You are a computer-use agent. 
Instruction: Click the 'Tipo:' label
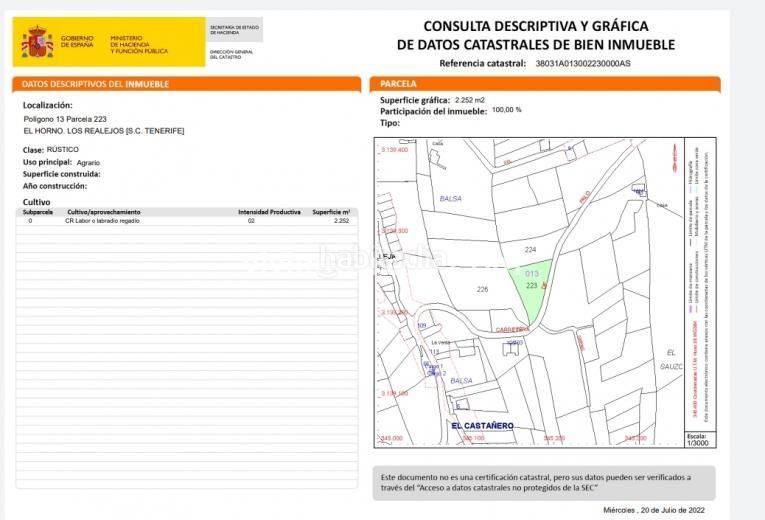[x=390, y=123]
